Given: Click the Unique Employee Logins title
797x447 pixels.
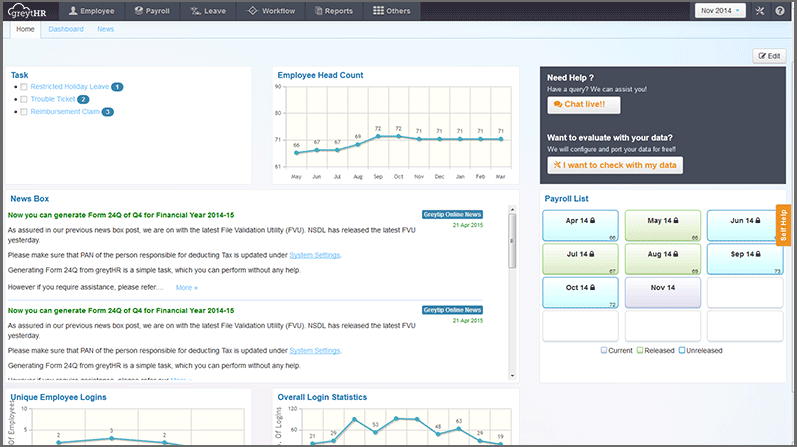Looking at the screenshot, I should (58, 397).
